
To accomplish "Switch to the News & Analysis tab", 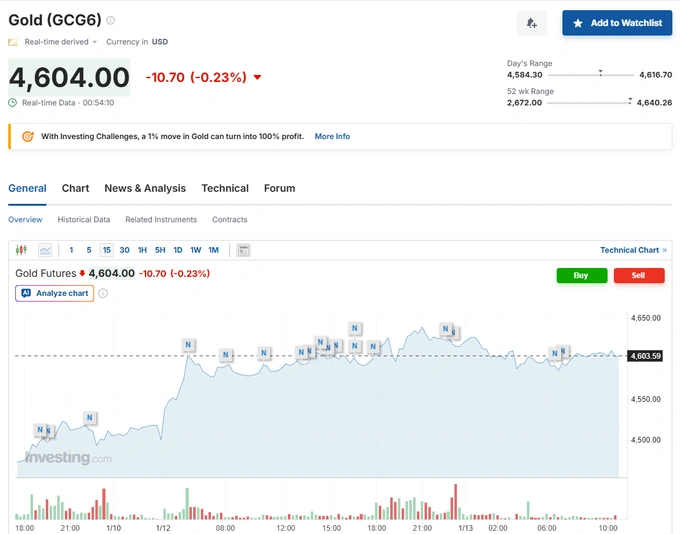I will click(x=145, y=188).
